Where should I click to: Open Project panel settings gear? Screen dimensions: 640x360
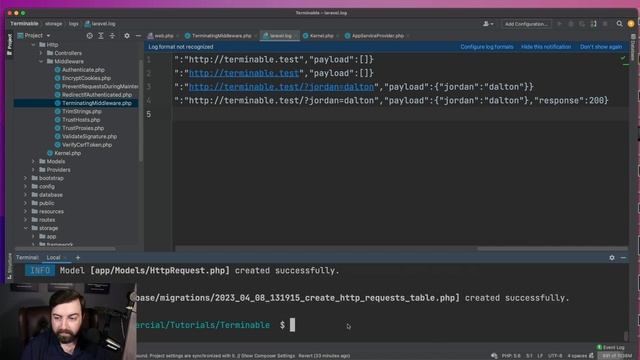(x=127, y=36)
